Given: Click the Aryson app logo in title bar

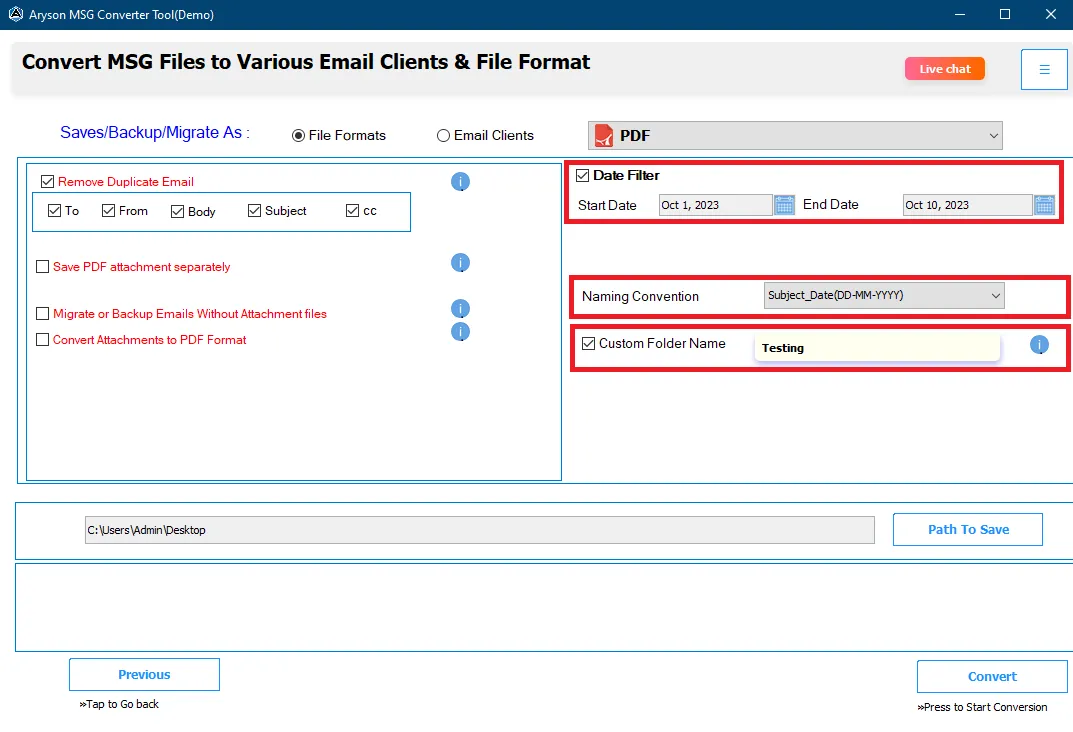Looking at the screenshot, I should [15, 14].
